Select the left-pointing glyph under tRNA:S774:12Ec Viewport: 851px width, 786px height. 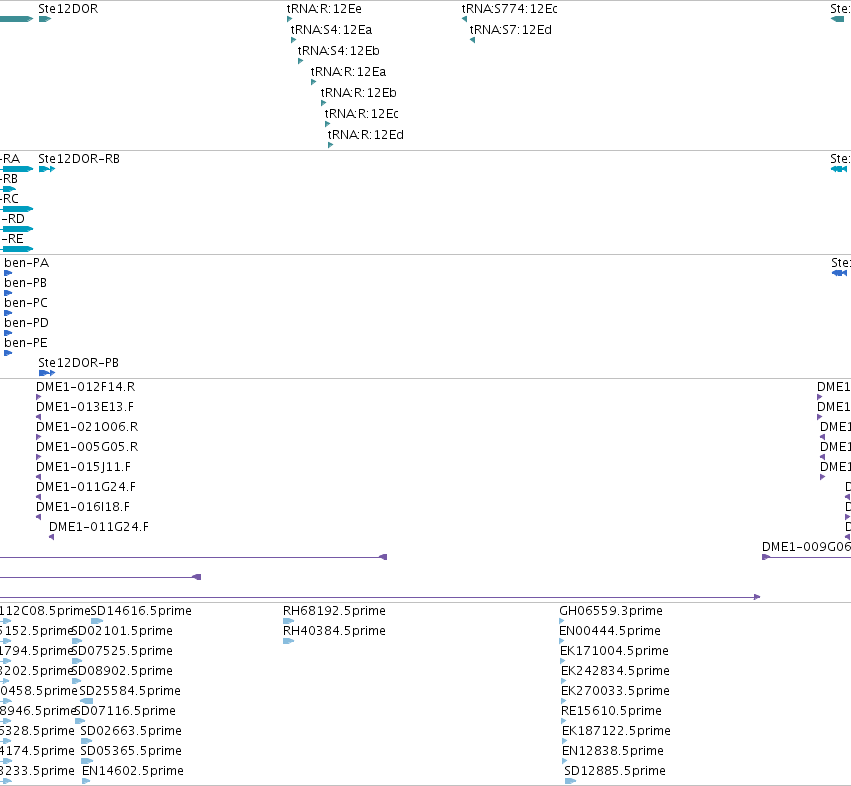pyautogui.click(x=465, y=19)
